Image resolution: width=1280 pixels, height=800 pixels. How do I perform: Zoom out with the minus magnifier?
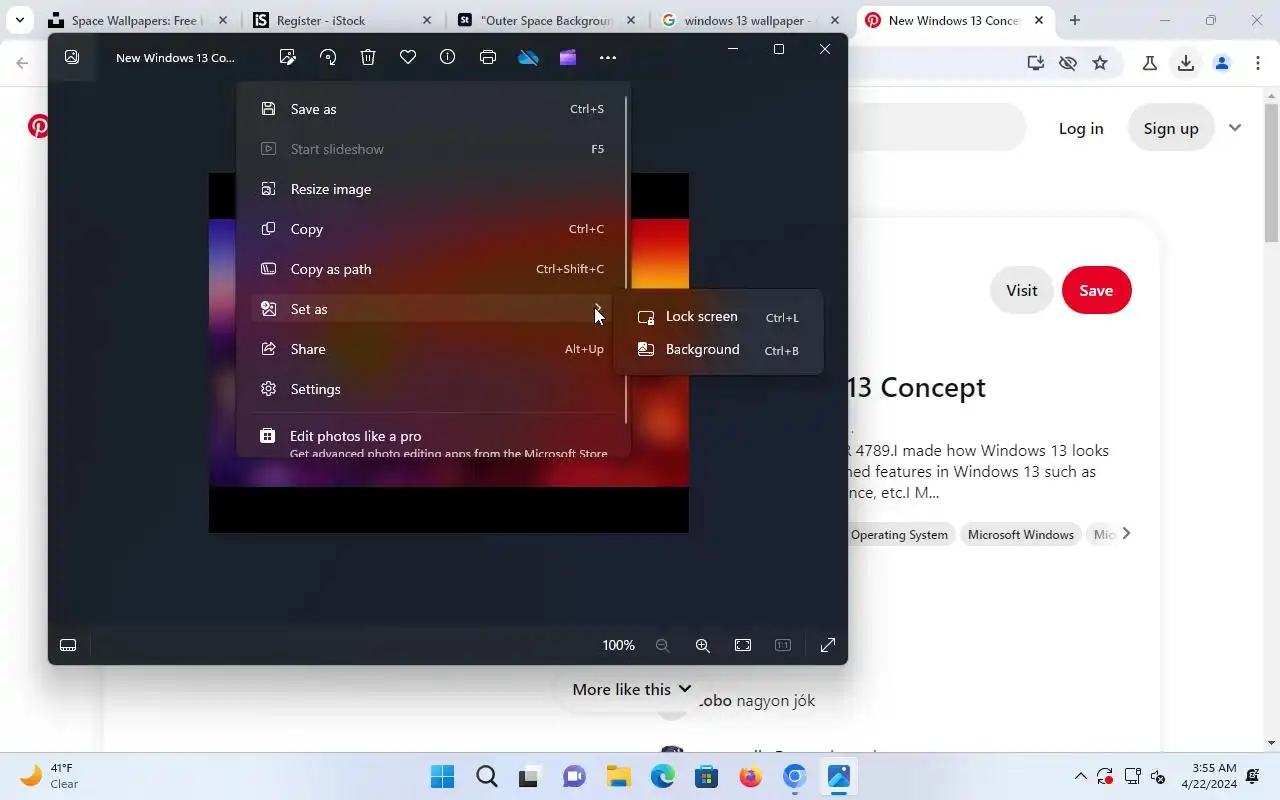tap(662, 646)
